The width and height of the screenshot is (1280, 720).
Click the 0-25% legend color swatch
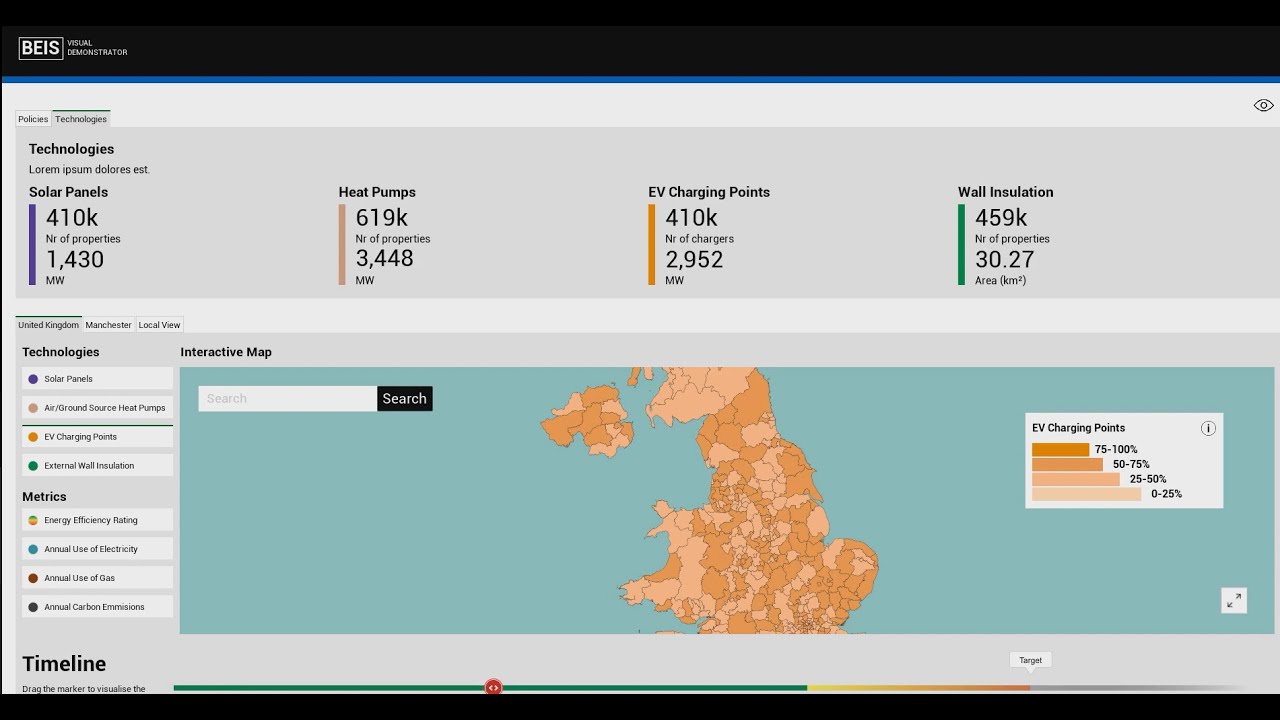pyautogui.click(x=1086, y=494)
